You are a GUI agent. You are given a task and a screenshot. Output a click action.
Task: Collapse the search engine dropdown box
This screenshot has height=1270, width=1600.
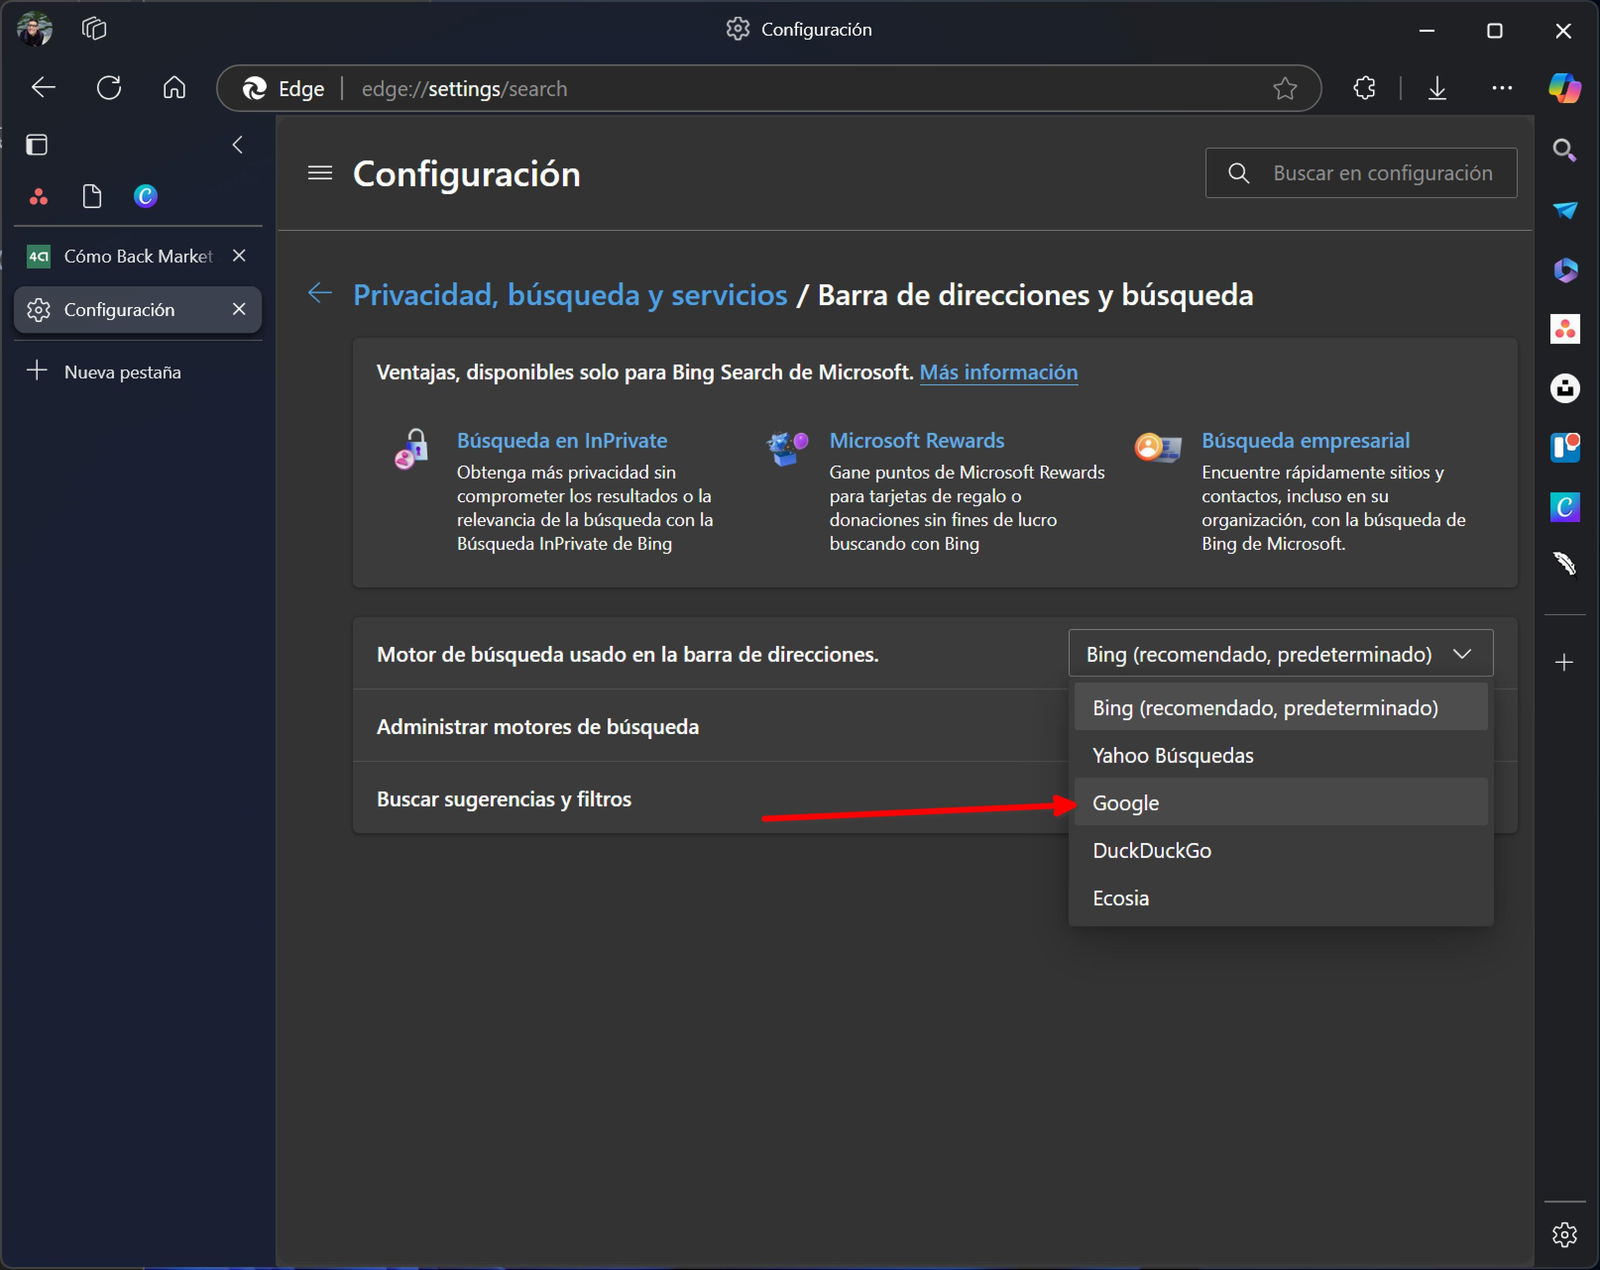pyautogui.click(x=1281, y=654)
